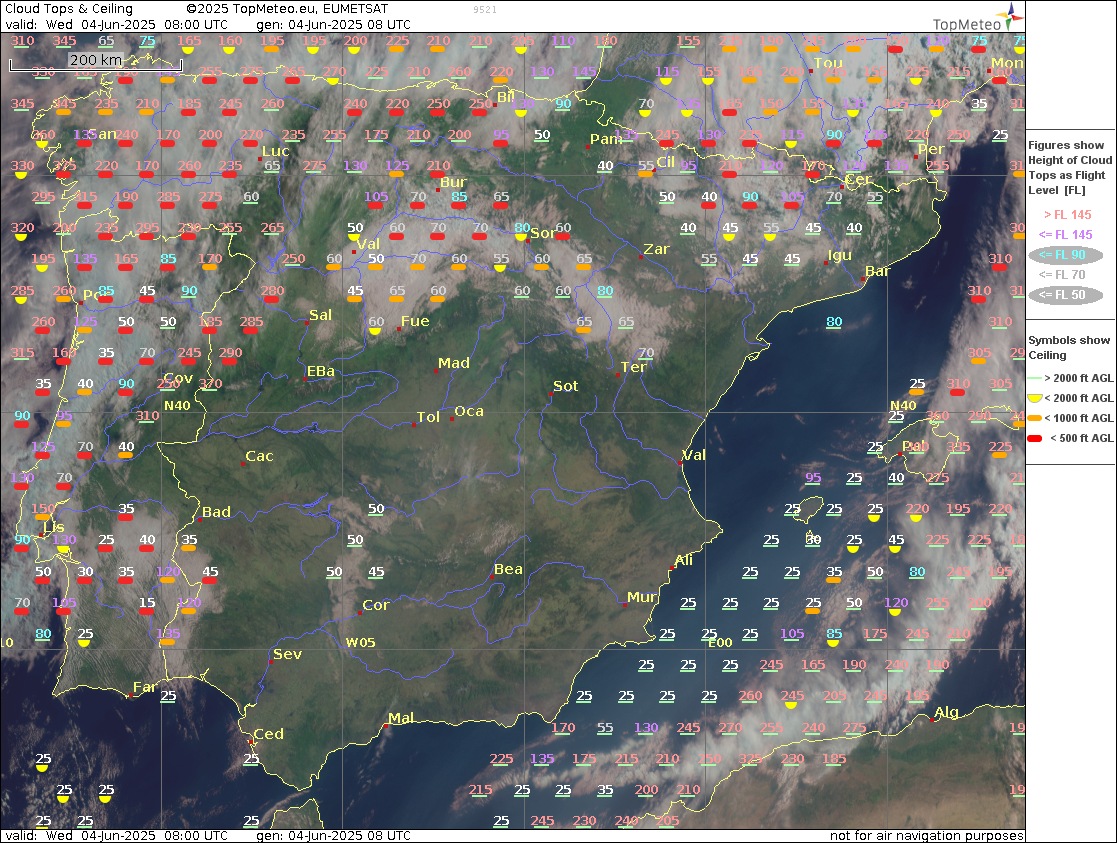Select the '<= FL 90' legend oval
This screenshot has width=1117, height=843.
pyautogui.click(x=1065, y=254)
